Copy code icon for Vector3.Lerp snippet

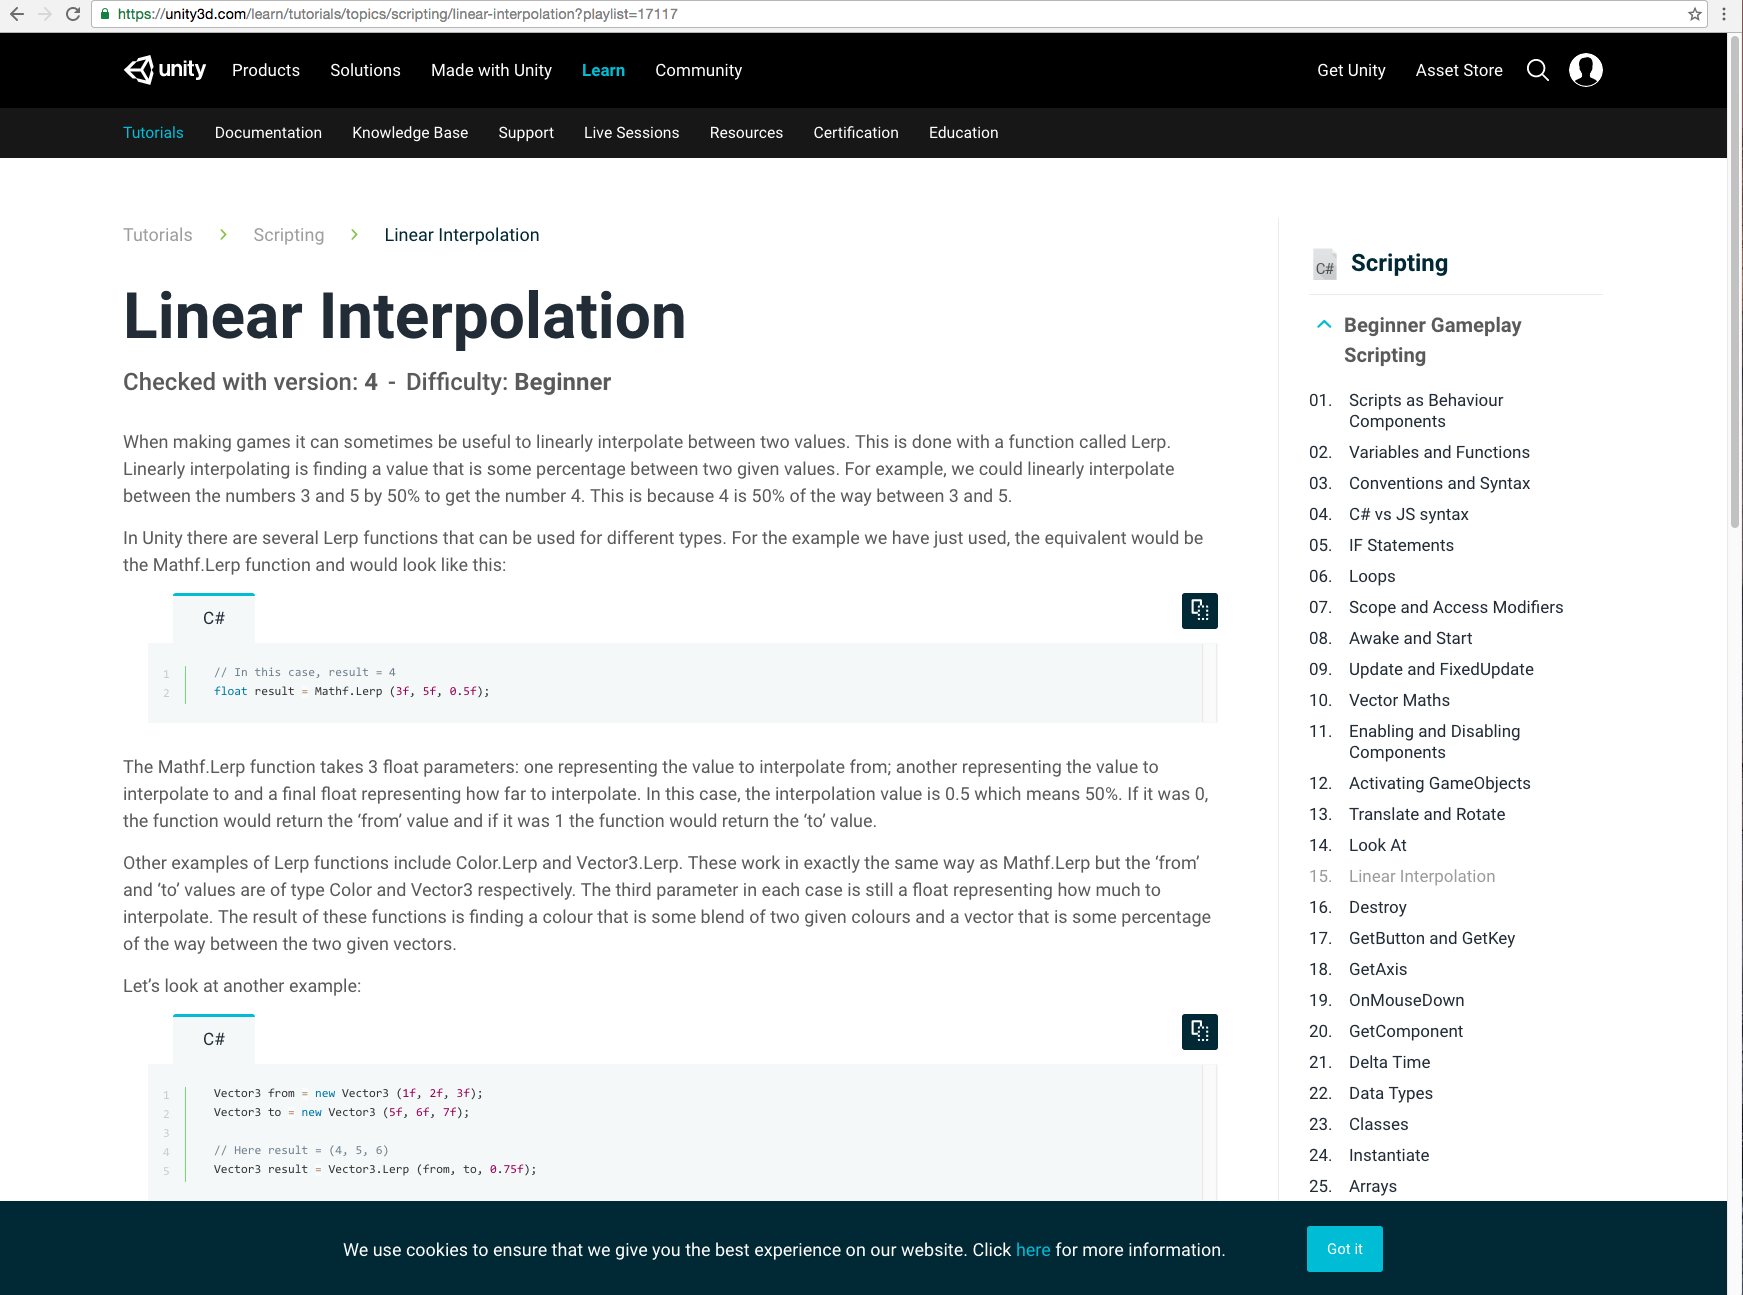(x=1200, y=1032)
